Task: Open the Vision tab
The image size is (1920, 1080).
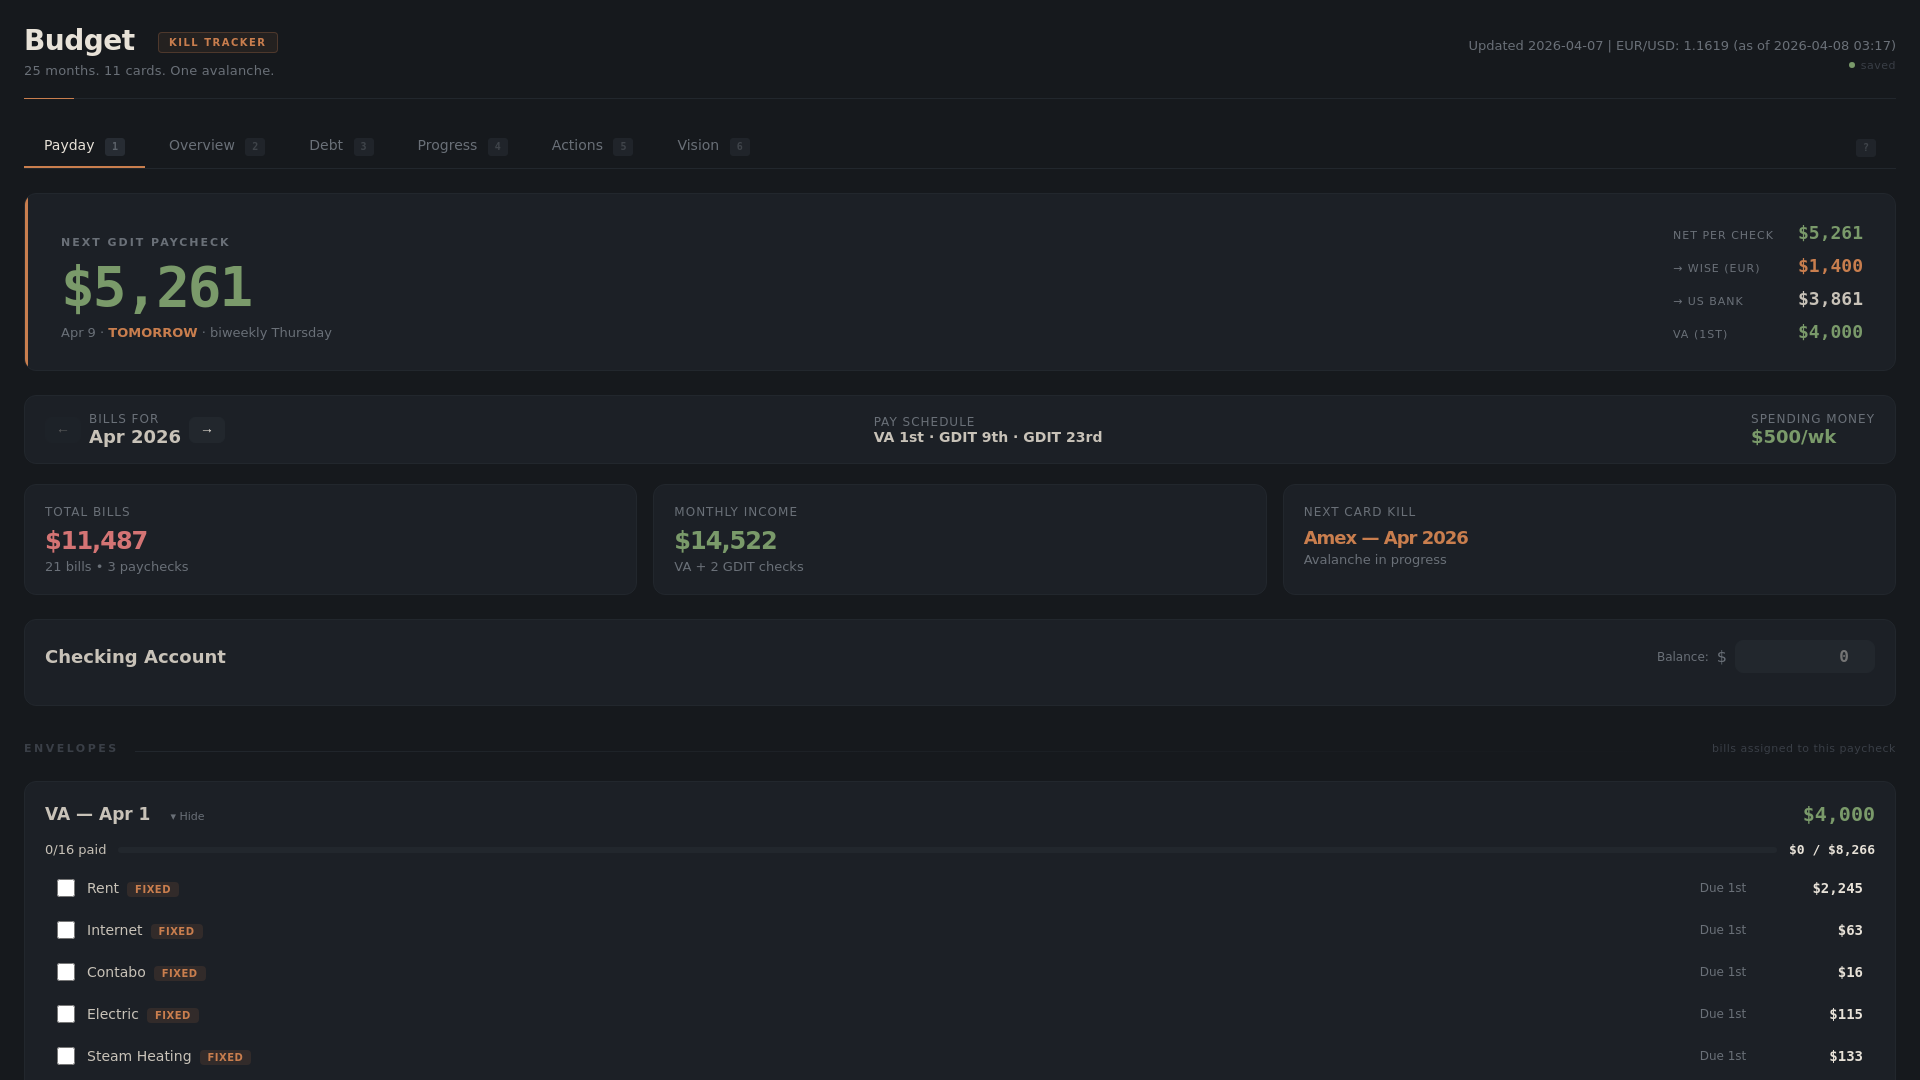Action: pos(713,146)
